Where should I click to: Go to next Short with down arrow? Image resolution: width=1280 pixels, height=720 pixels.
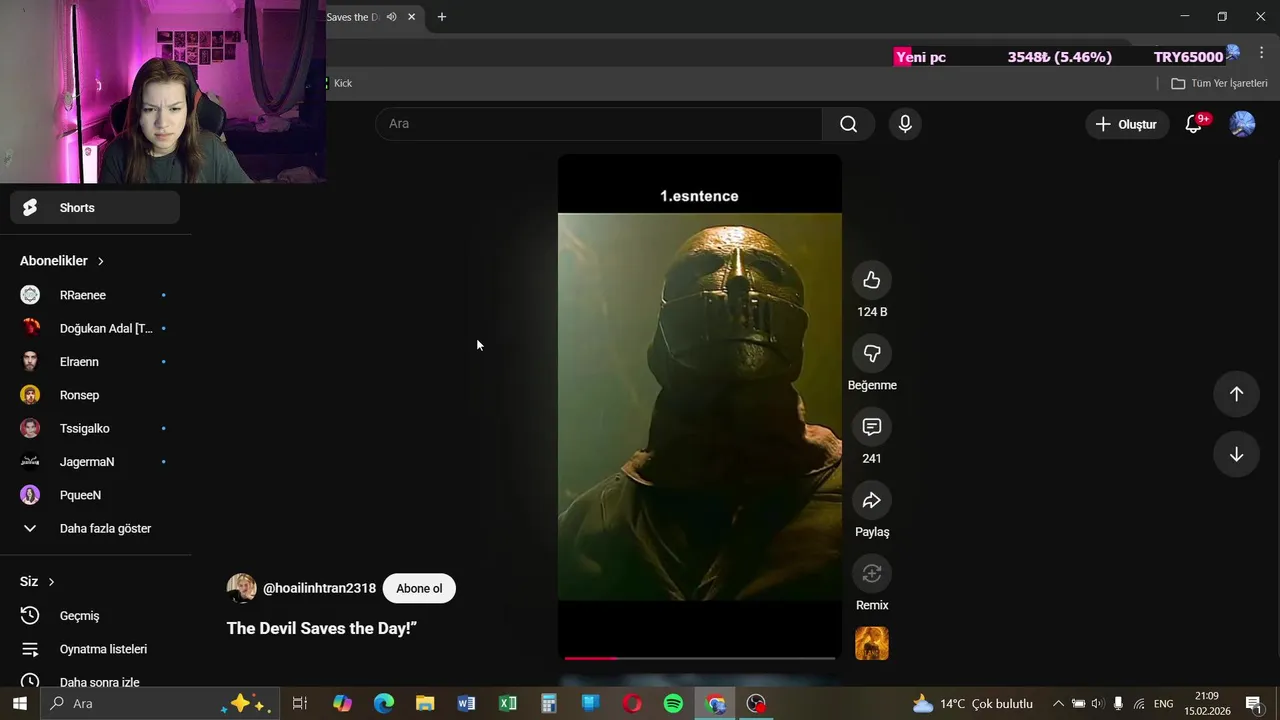click(1236, 454)
